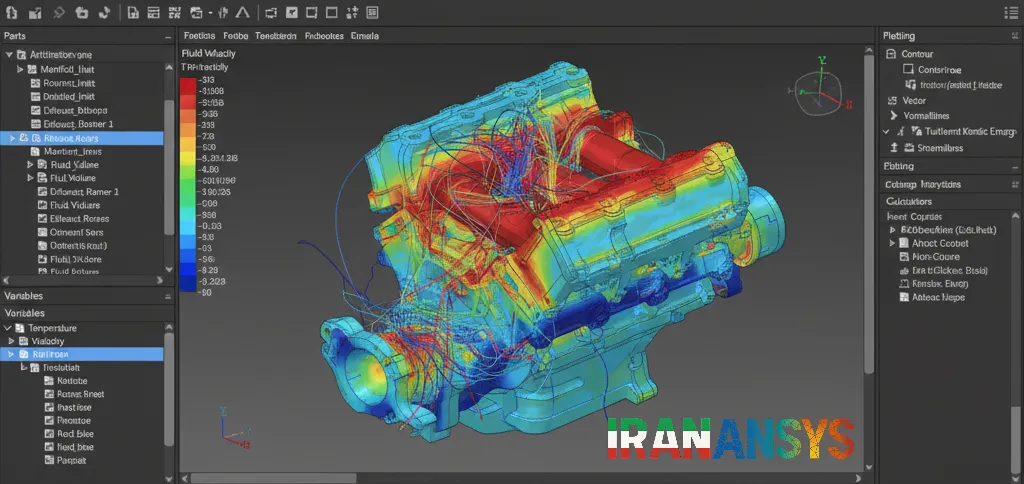The width and height of the screenshot is (1024, 484).
Task: Minimize the Parts panel with its header dash button
Action: tap(168, 37)
